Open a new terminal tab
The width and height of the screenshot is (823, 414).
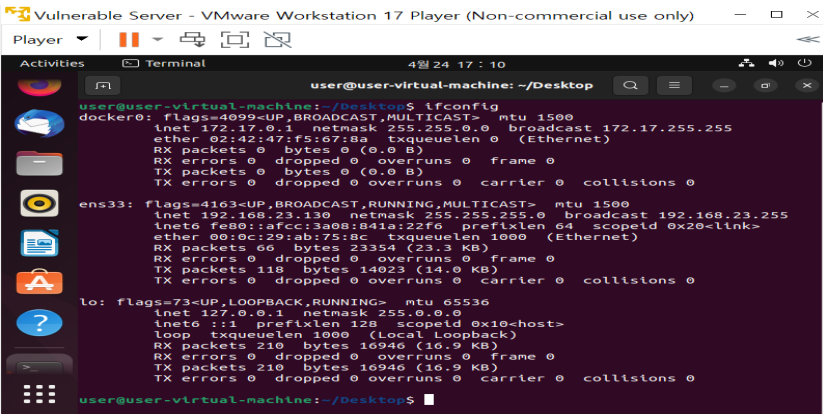pos(103,85)
